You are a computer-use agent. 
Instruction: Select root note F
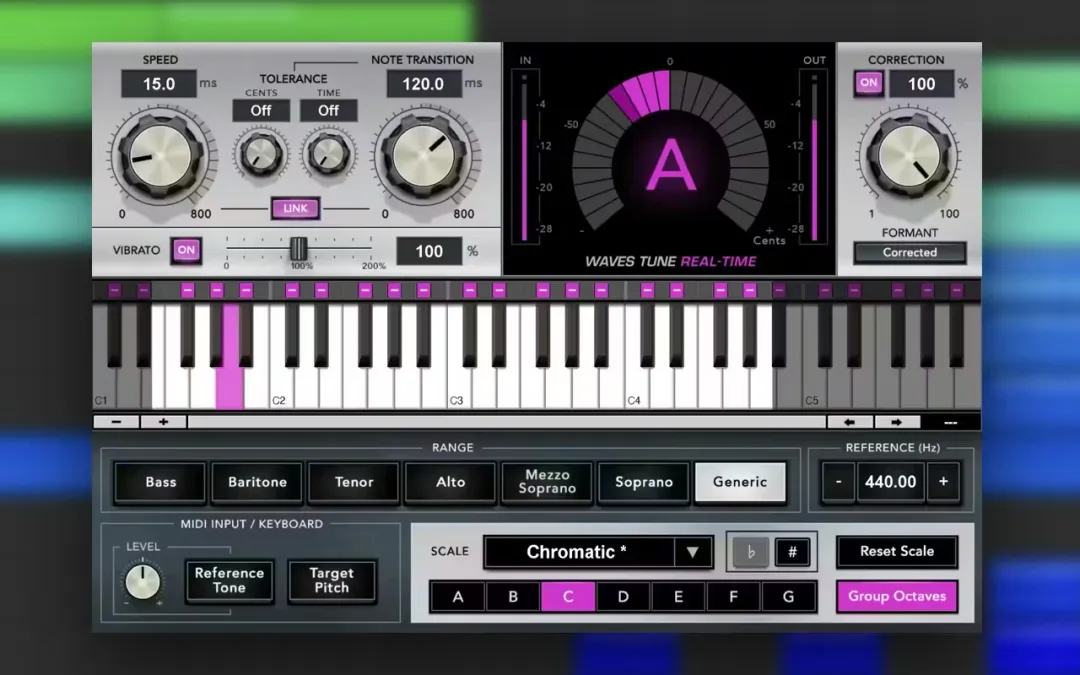(734, 597)
